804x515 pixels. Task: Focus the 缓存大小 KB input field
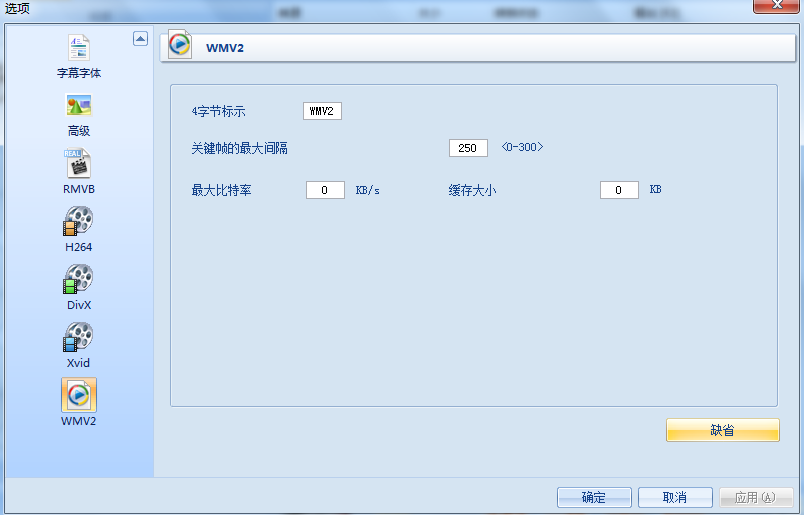[619, 190]
